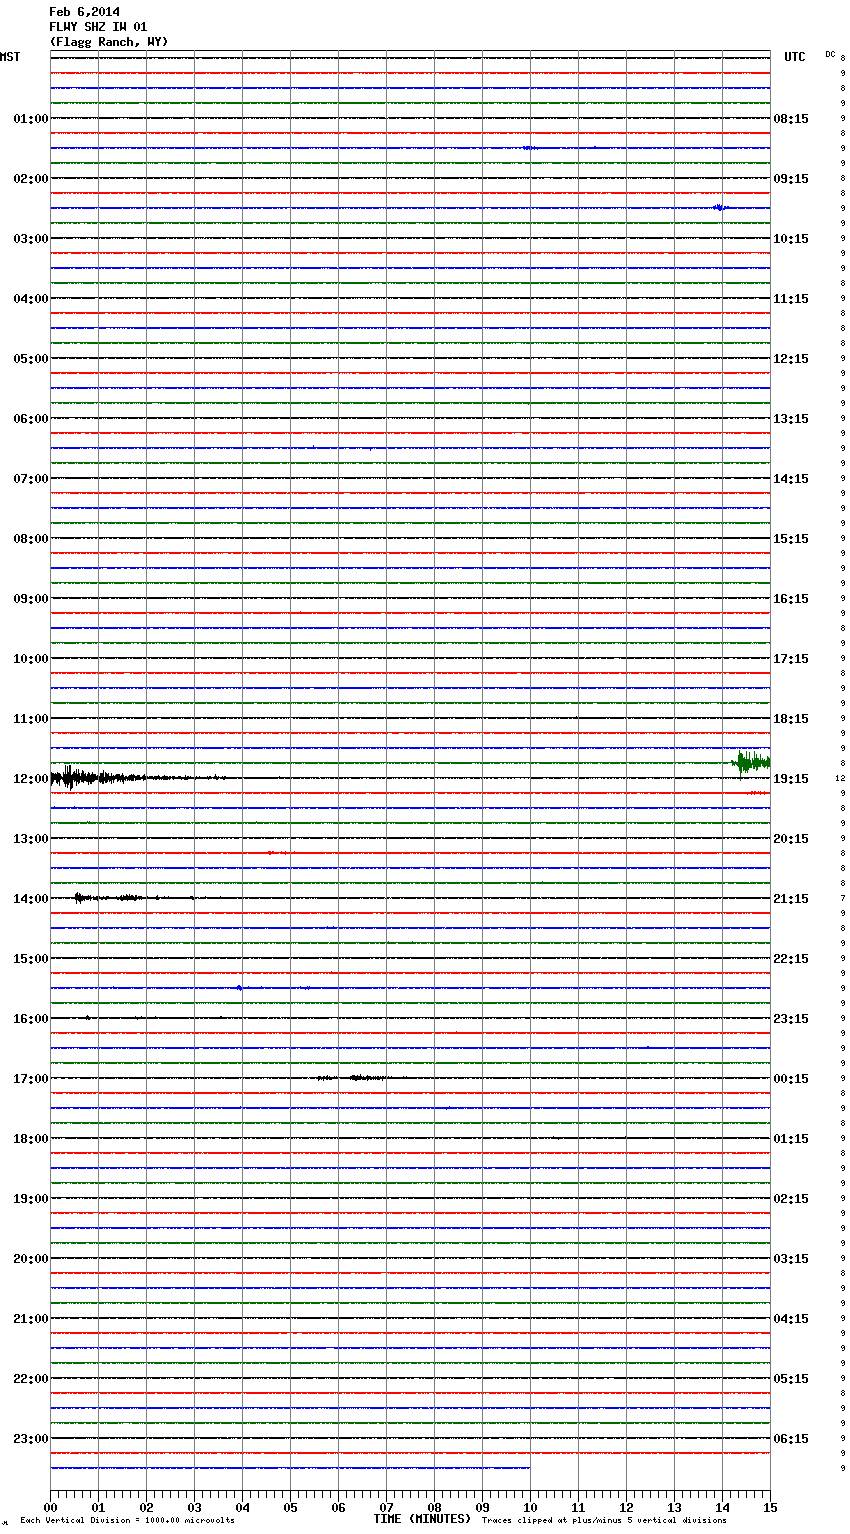Click the 21:15 UTC time label
Viewport: 850px width, 1534px height.
(x=791, y=899)
